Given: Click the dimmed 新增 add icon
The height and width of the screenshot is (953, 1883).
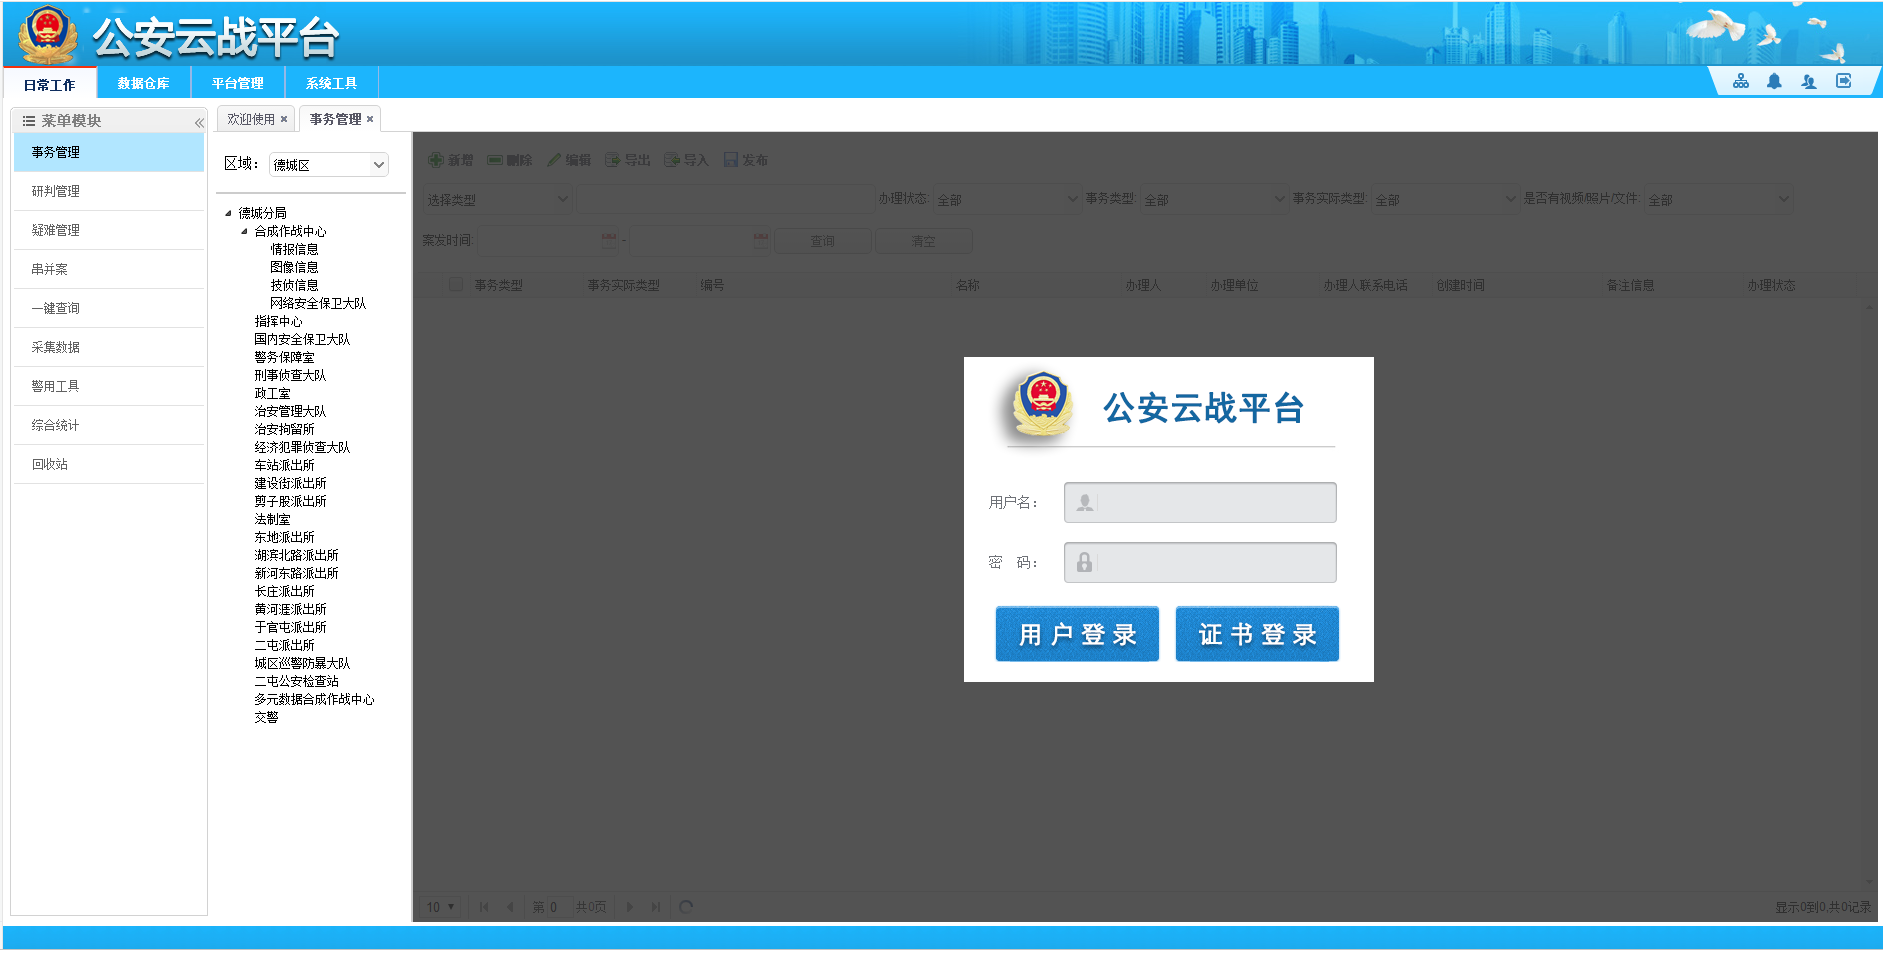Looking at the screenshot, I should (x=436, y=160).
